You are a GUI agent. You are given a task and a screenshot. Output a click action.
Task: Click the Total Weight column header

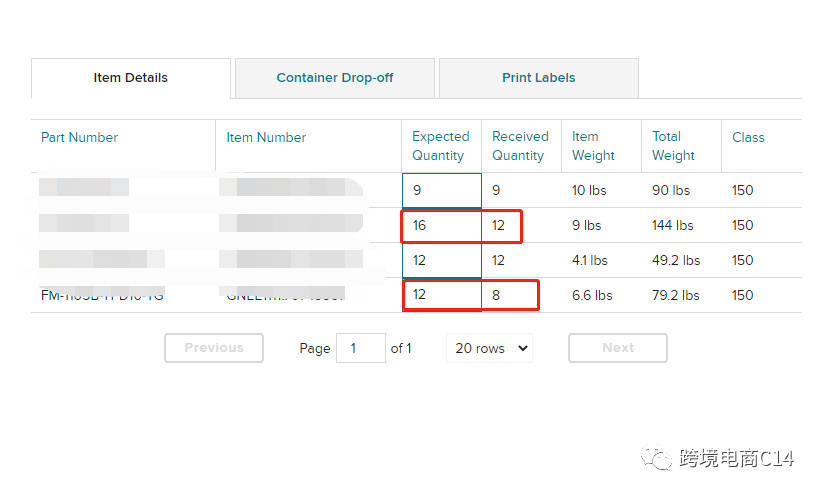pos(673,146)
